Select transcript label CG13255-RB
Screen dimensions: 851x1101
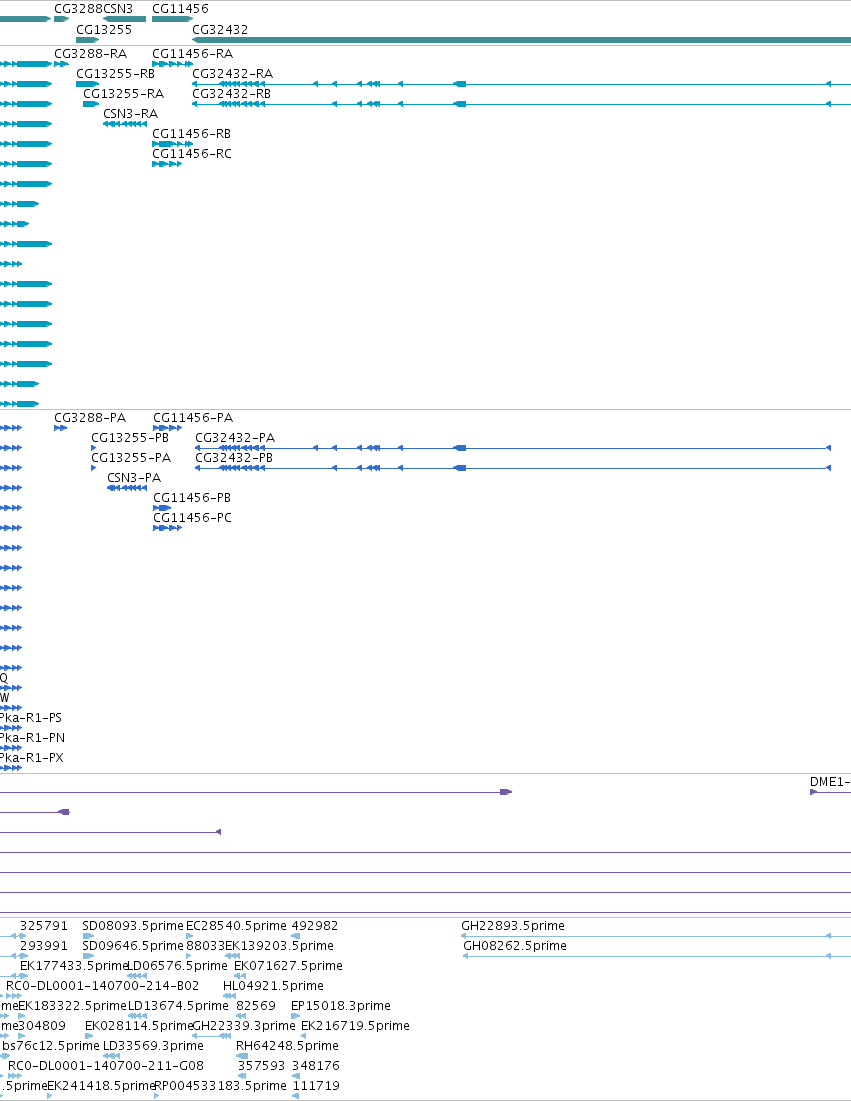pos(115,74)
